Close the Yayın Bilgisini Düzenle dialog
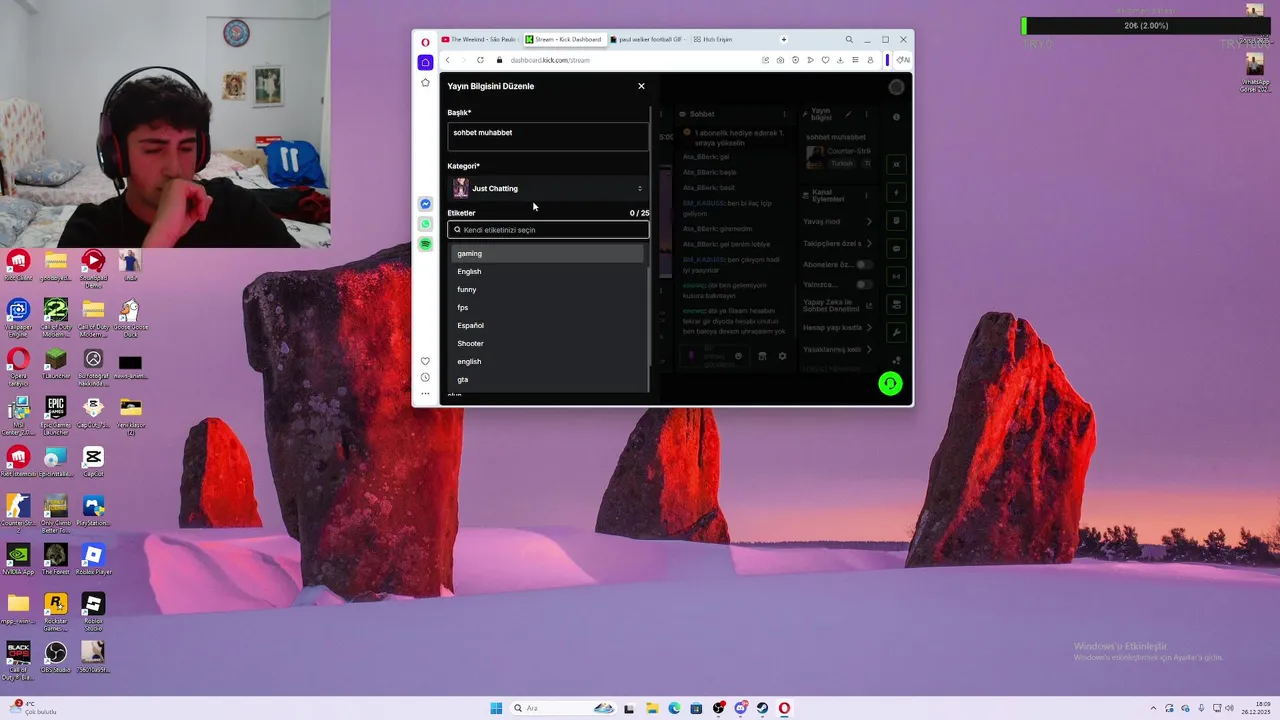 click(x=641, y=86)
